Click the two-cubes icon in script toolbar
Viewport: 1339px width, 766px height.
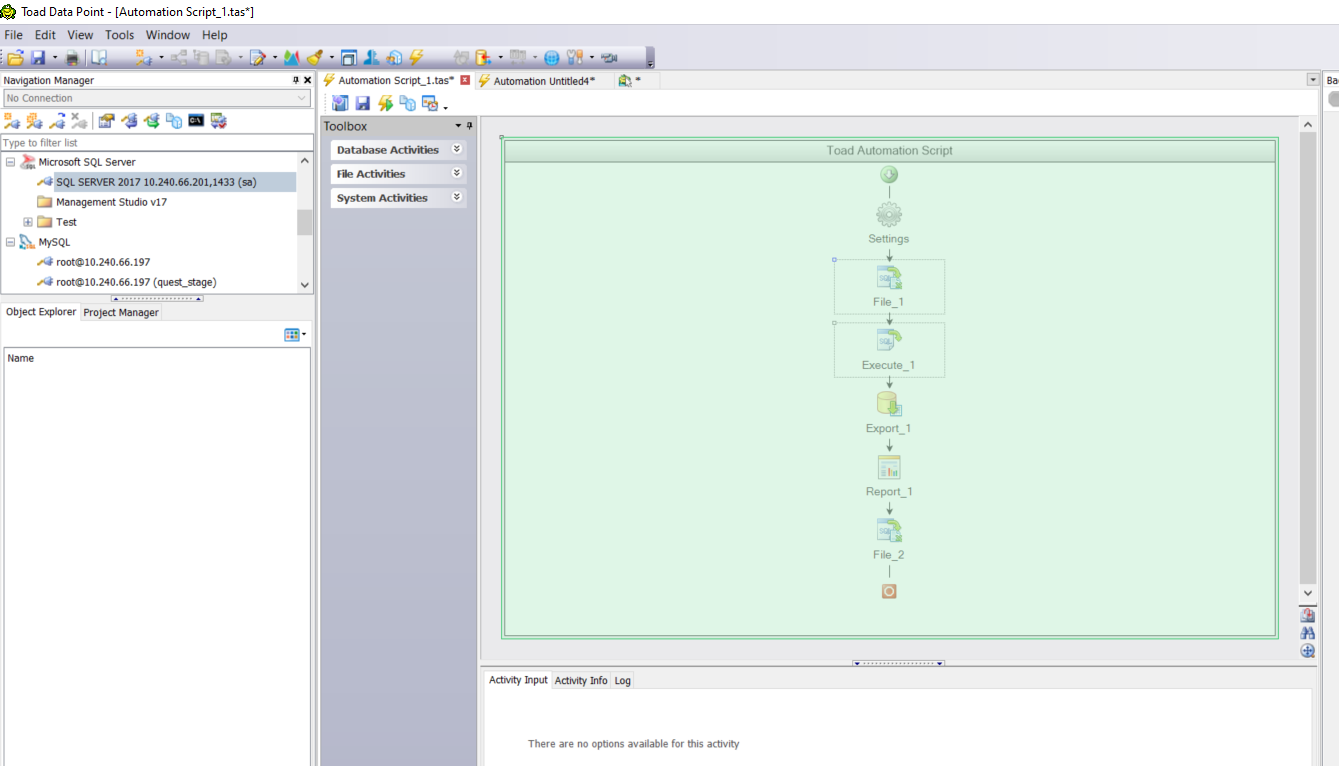[x=407, y=103]
